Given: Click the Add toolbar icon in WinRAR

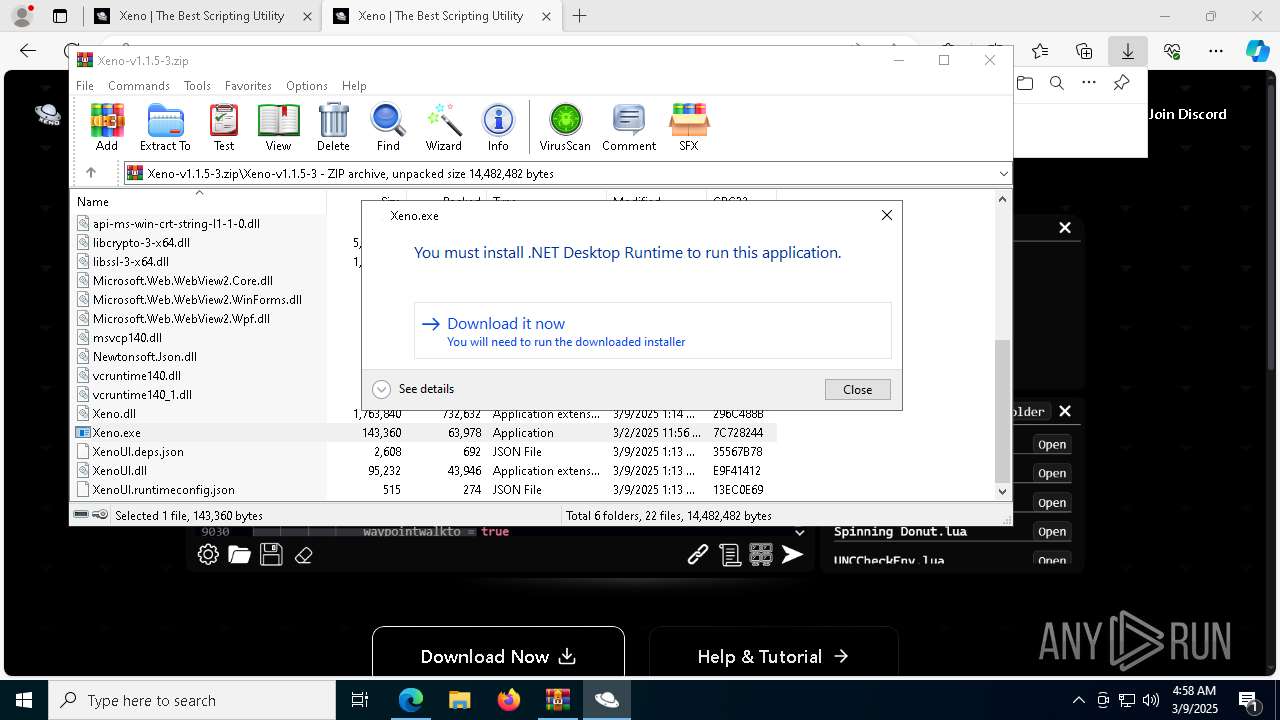Looking at the screenshot, I should [x=107, y=127].
